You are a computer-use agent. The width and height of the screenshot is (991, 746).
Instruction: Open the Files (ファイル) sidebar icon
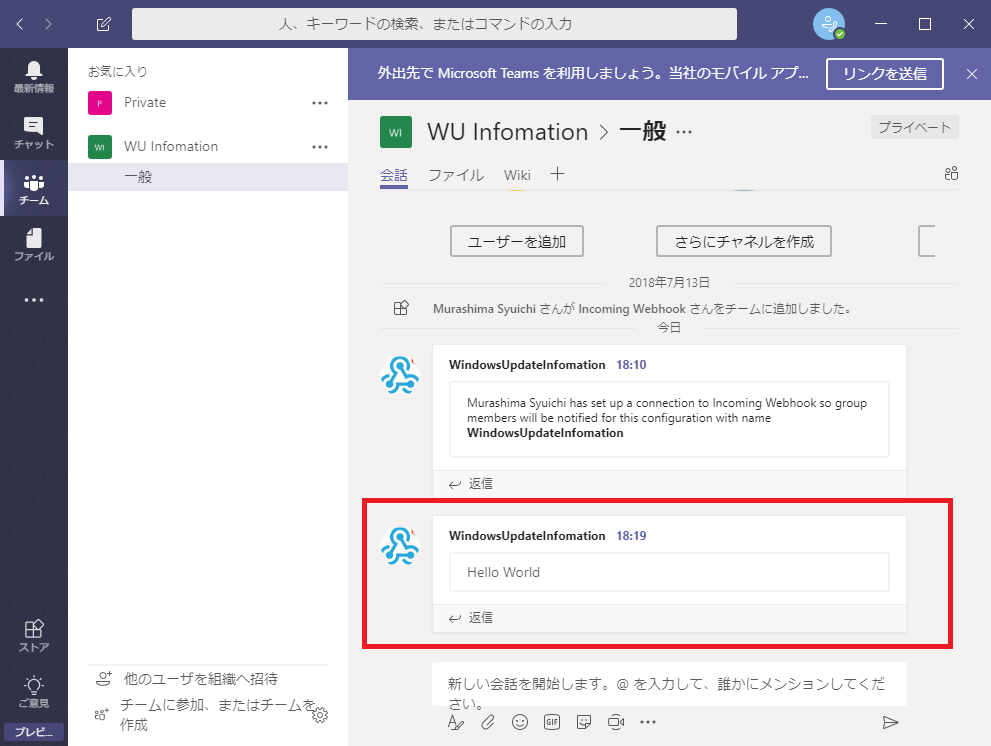tap(34, 244)
